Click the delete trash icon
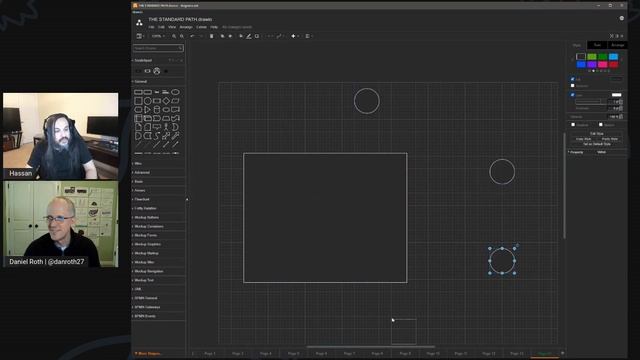The image size is (640, 360). (x=211, y=36)
